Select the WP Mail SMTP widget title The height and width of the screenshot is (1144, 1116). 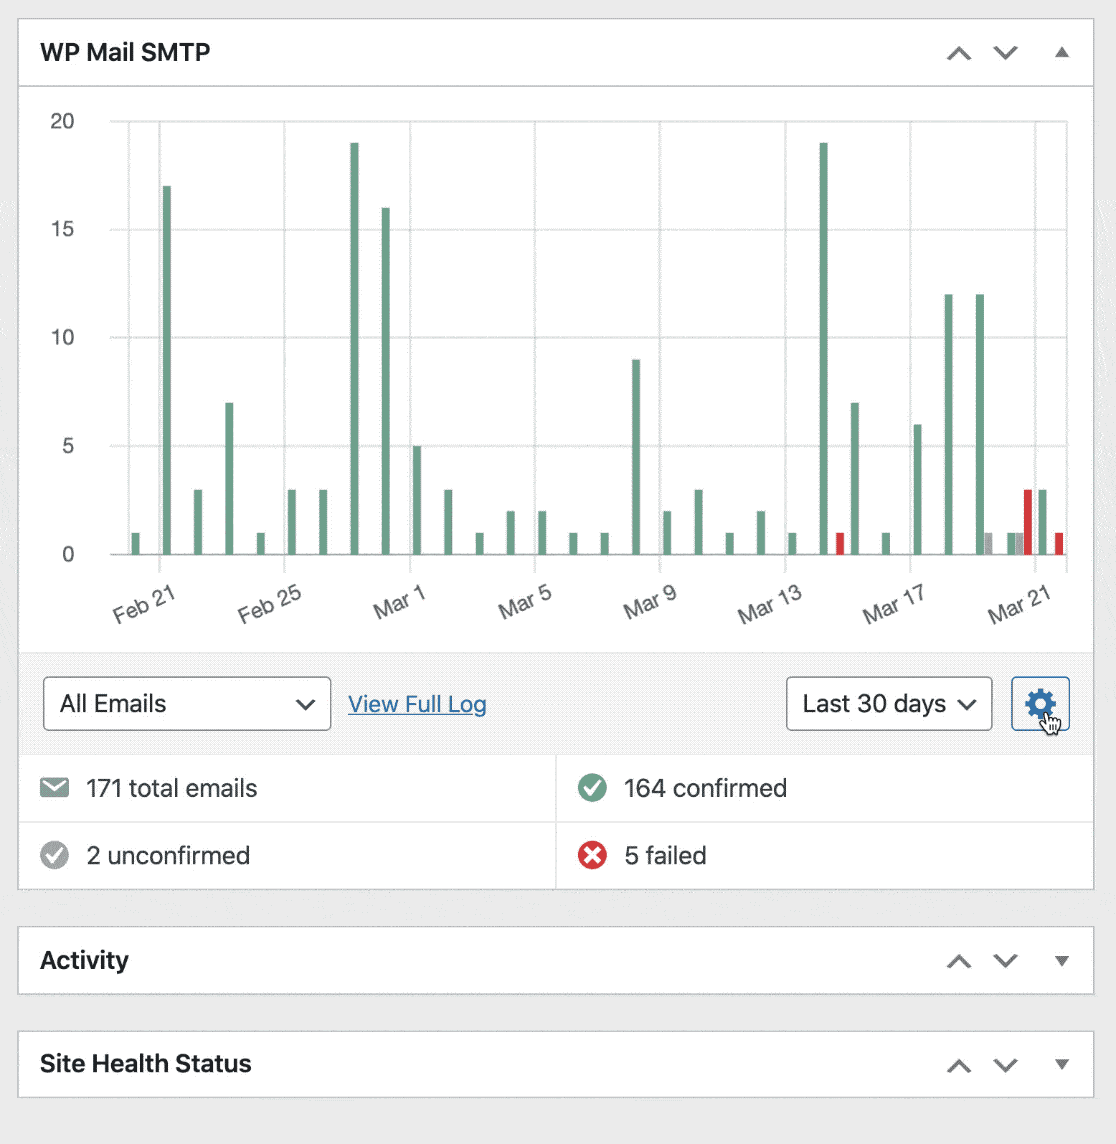click(x=124, y=52)
